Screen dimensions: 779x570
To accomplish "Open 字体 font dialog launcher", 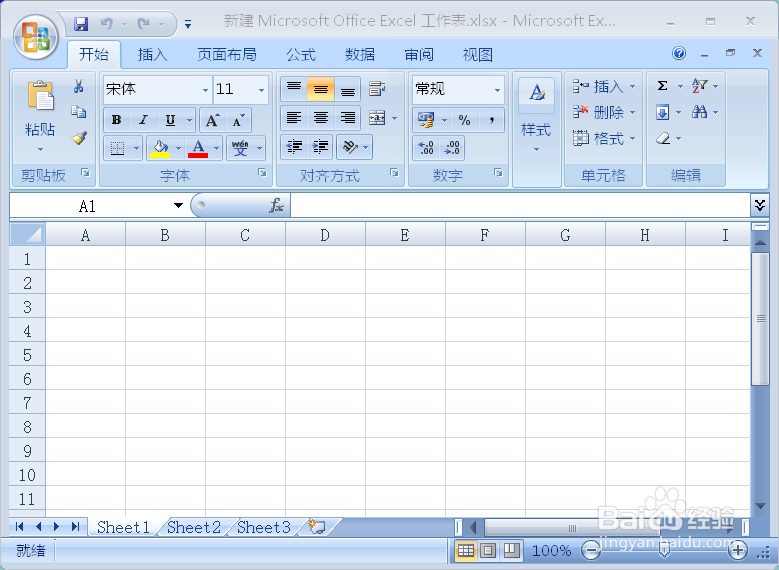I will (262, 172).
